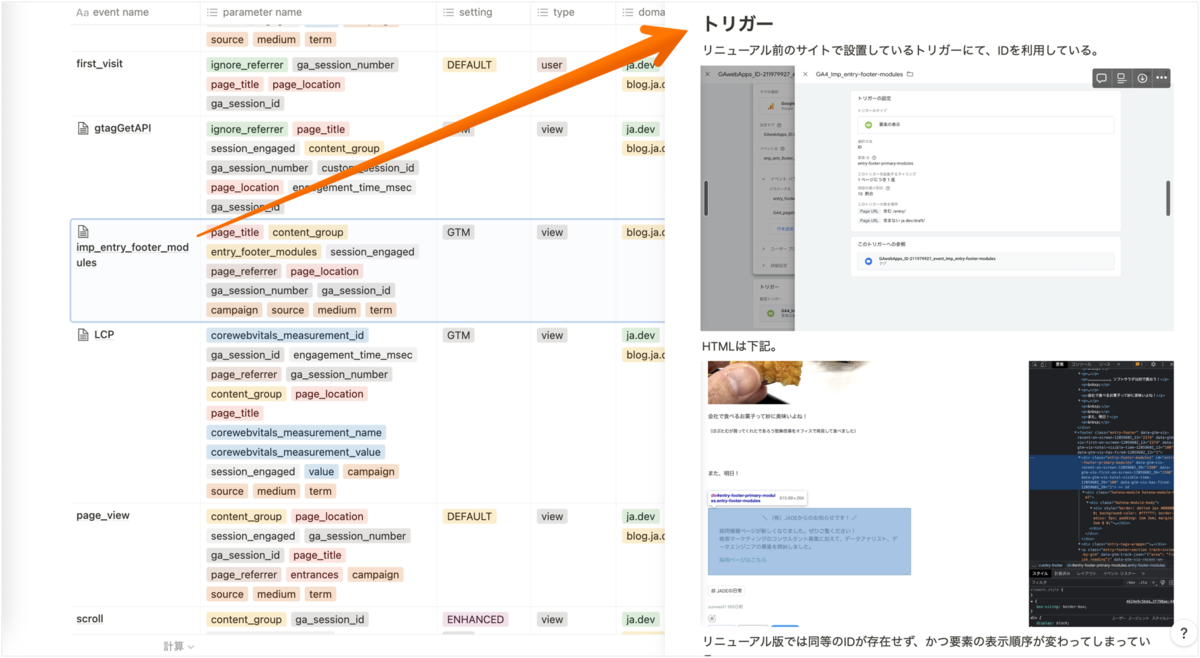Select the トリガー heading
The width and height of the screenshot is (1200, 658).
pyautogui.click(x=738, y=24)
